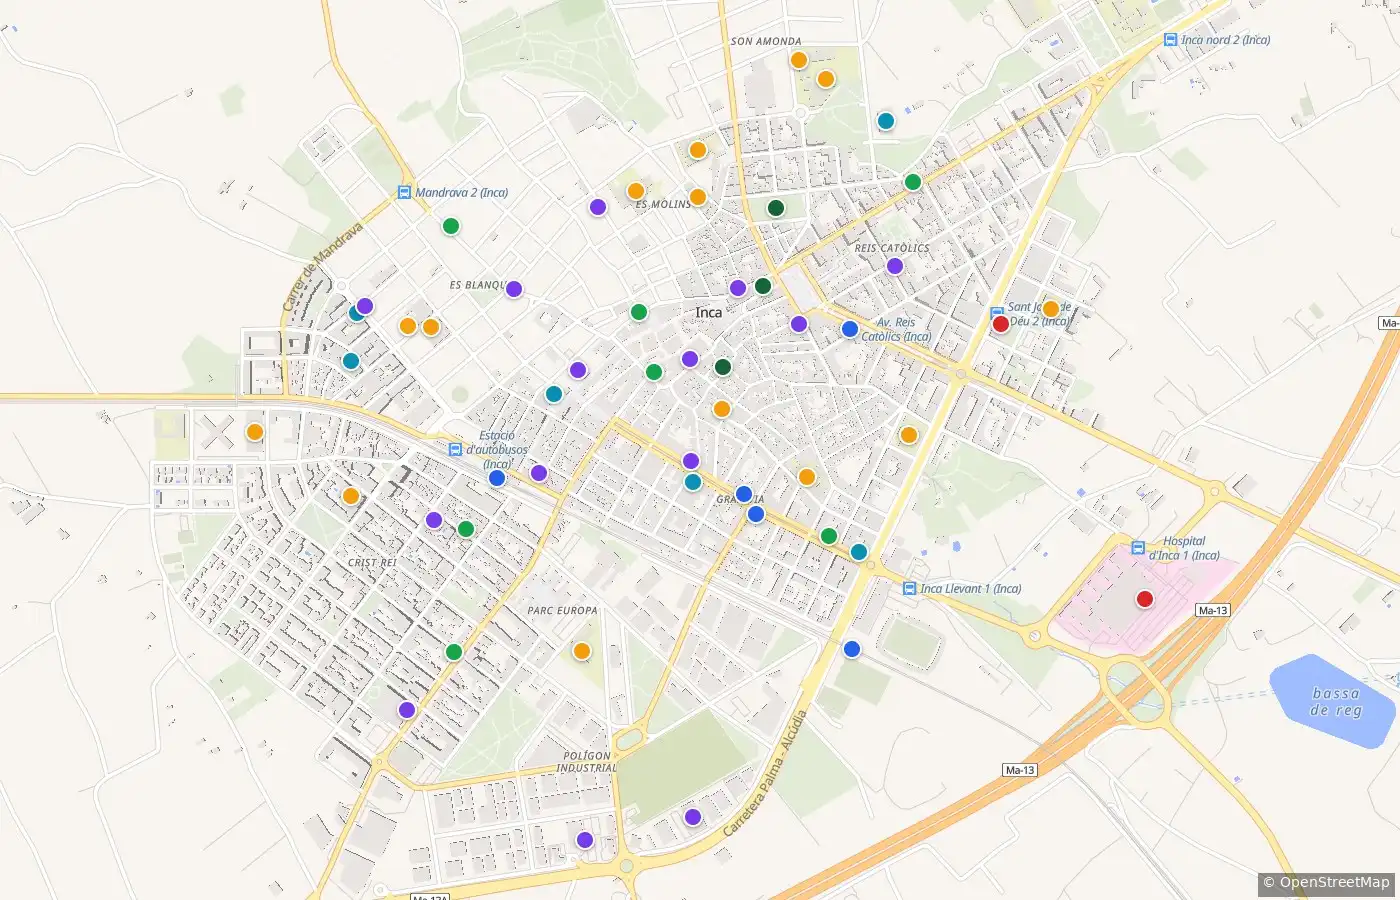
Task: Open the Estació d'autobusos bus station icon
Action: tap(455, 450)
